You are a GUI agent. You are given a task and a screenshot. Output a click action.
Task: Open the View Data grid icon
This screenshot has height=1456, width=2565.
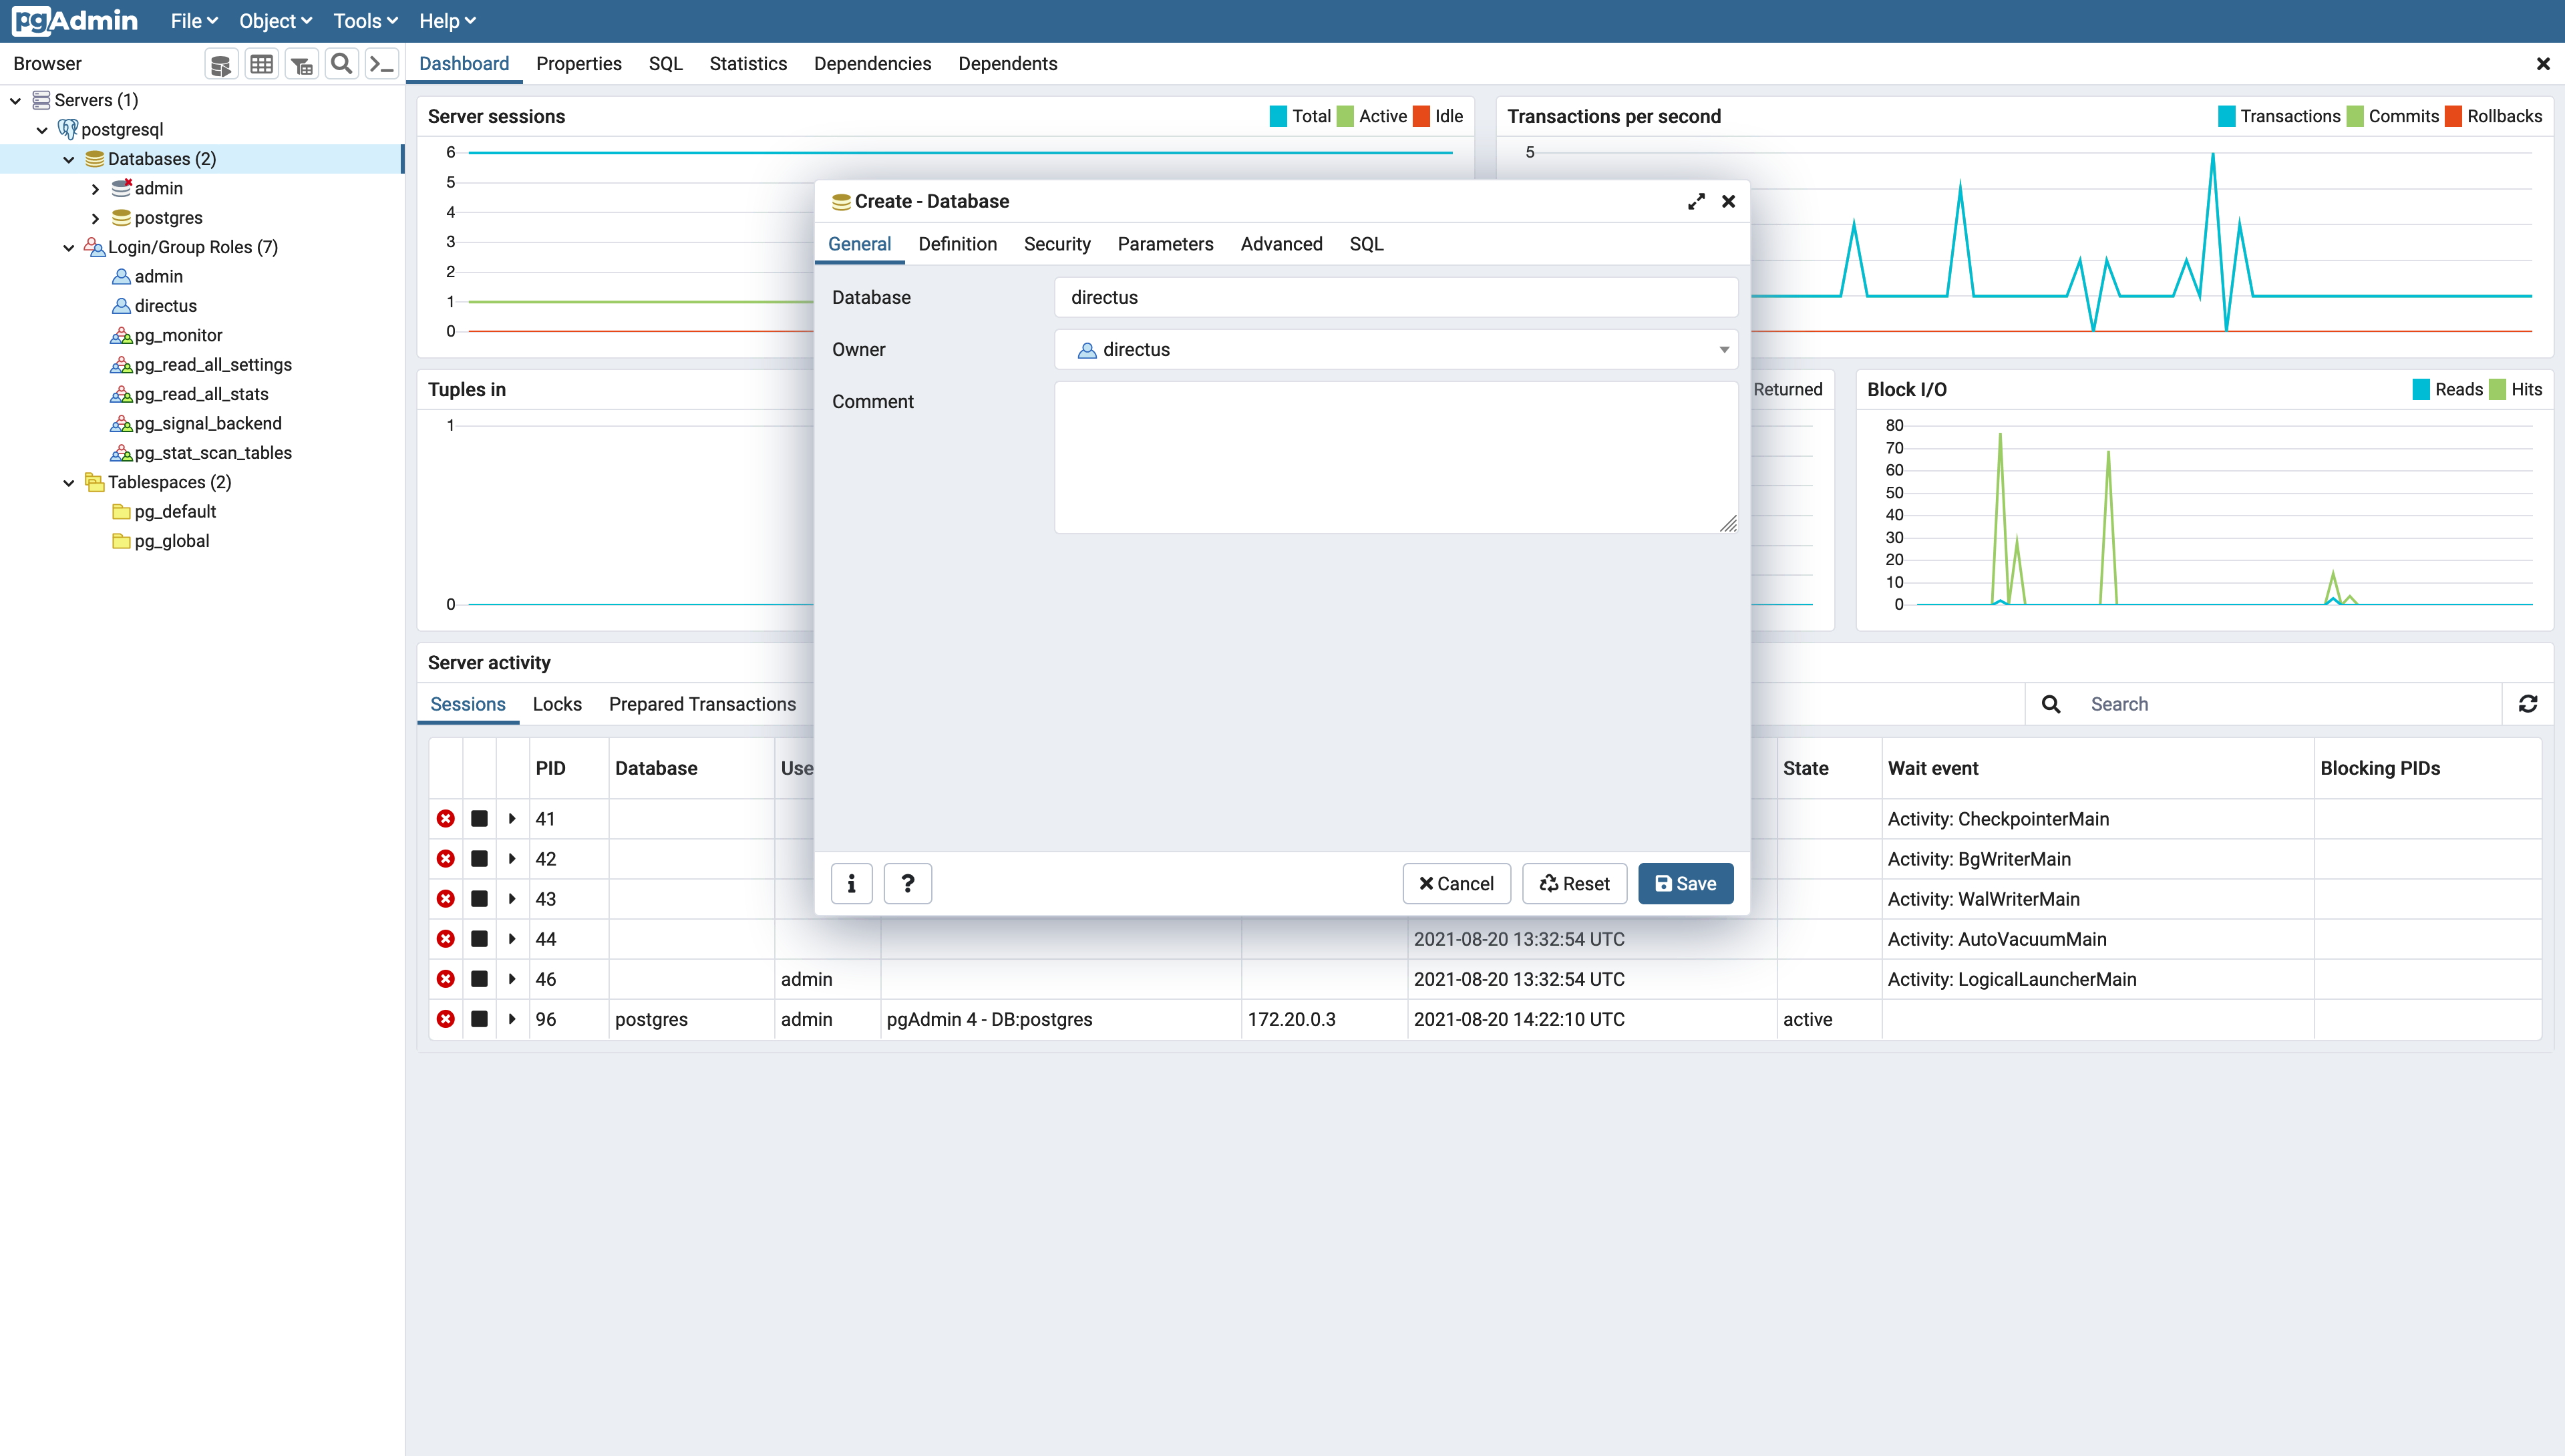click(x=261, y=63)
